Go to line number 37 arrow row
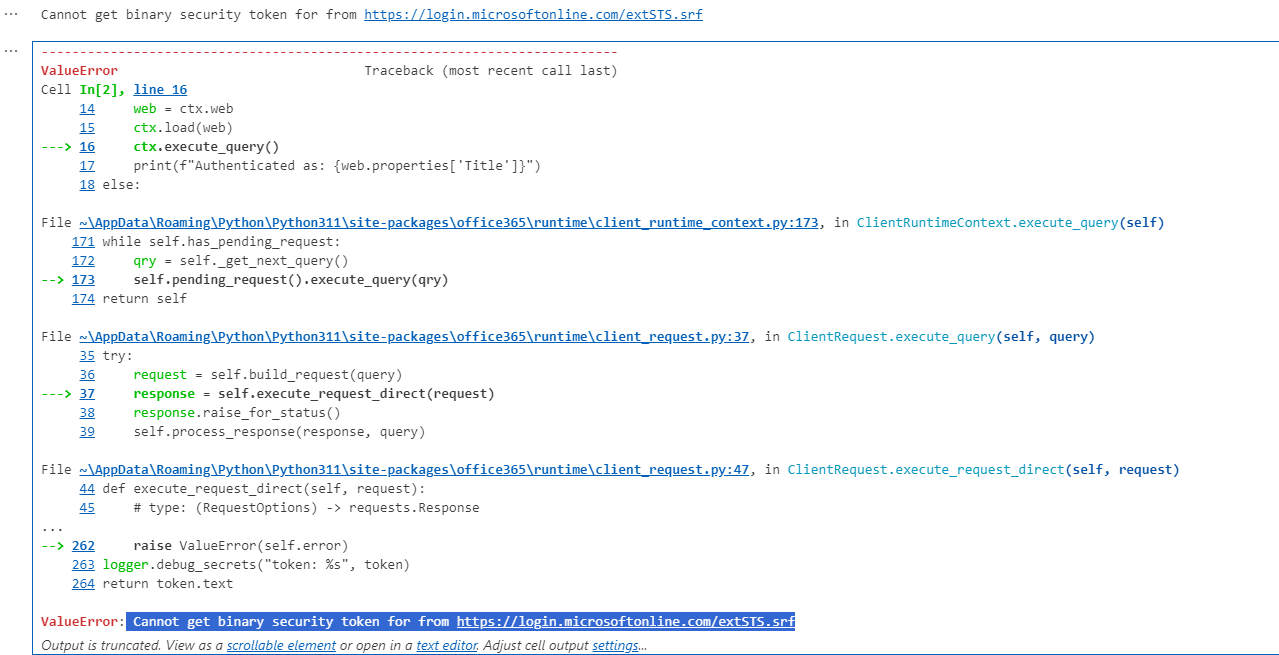The width and height of the screenshot is (1279, 655). 87,394
